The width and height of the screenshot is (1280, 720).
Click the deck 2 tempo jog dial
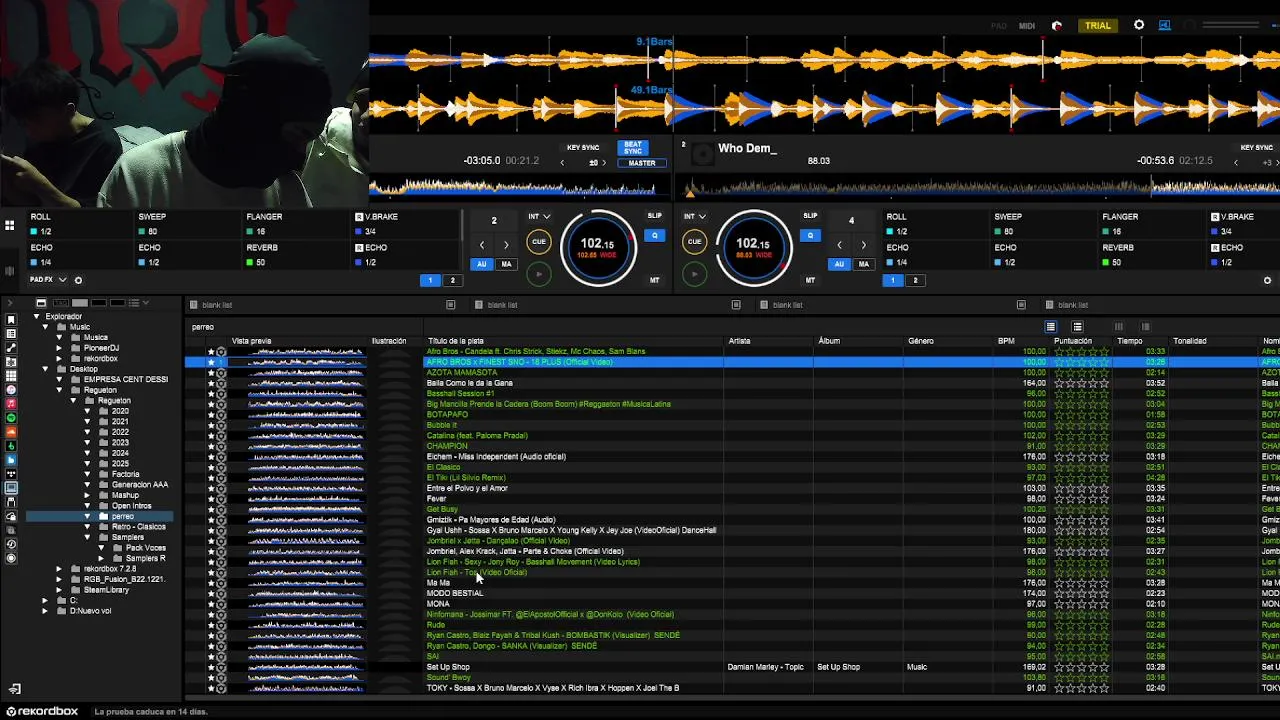pyautogui.click(x=754, y=247)
